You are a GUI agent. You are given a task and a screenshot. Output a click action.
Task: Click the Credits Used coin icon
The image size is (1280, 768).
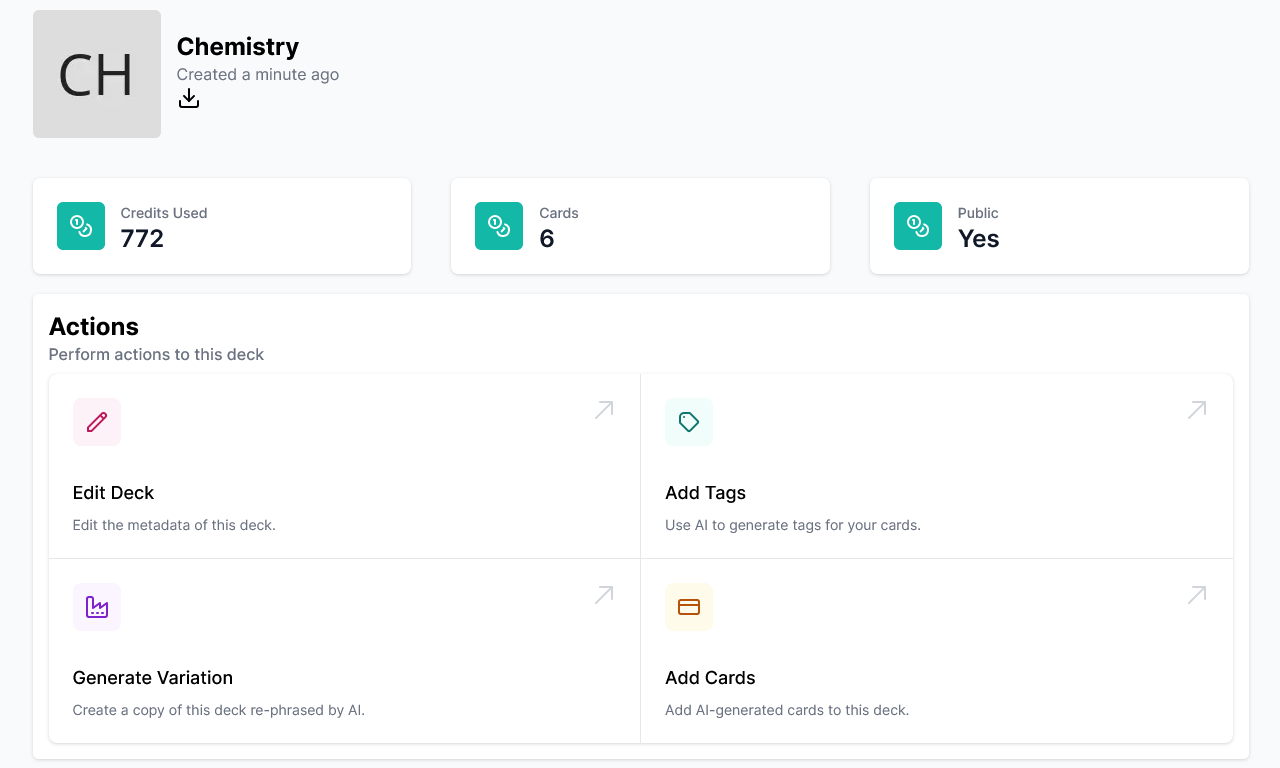click(x=81, y=226)
